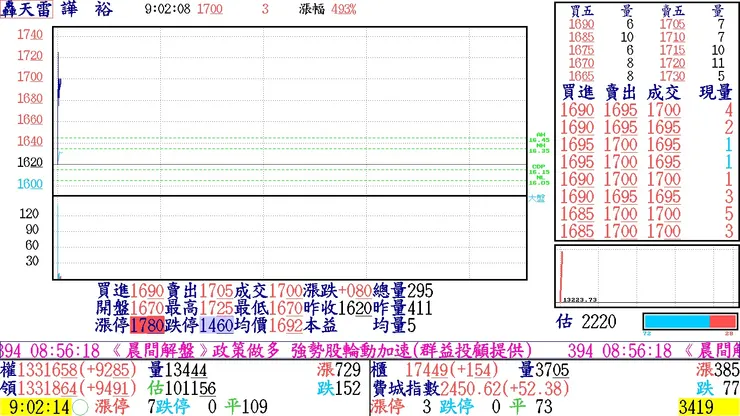740x416 pixels.
Task: Click the 1620 reference price axis label
Action: click(x=30, y=162)
